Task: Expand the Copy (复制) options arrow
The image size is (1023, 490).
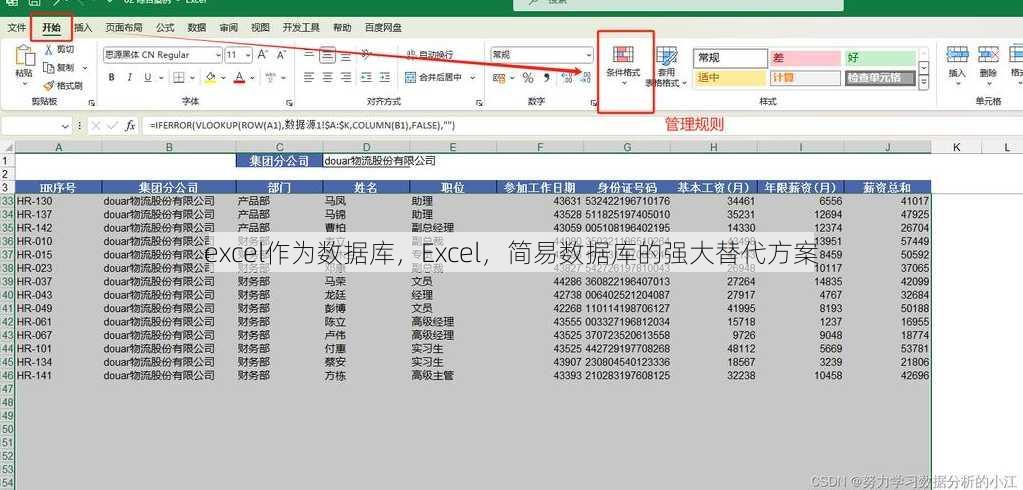Action: tap(85, 67)
